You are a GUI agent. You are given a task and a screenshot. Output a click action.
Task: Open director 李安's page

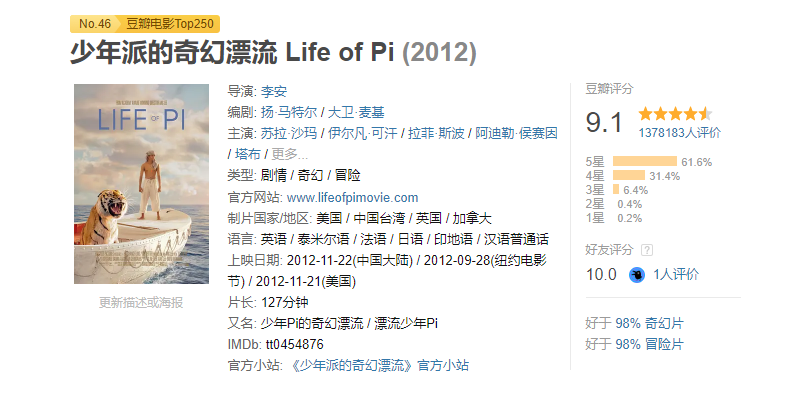[x=274, y=92]
